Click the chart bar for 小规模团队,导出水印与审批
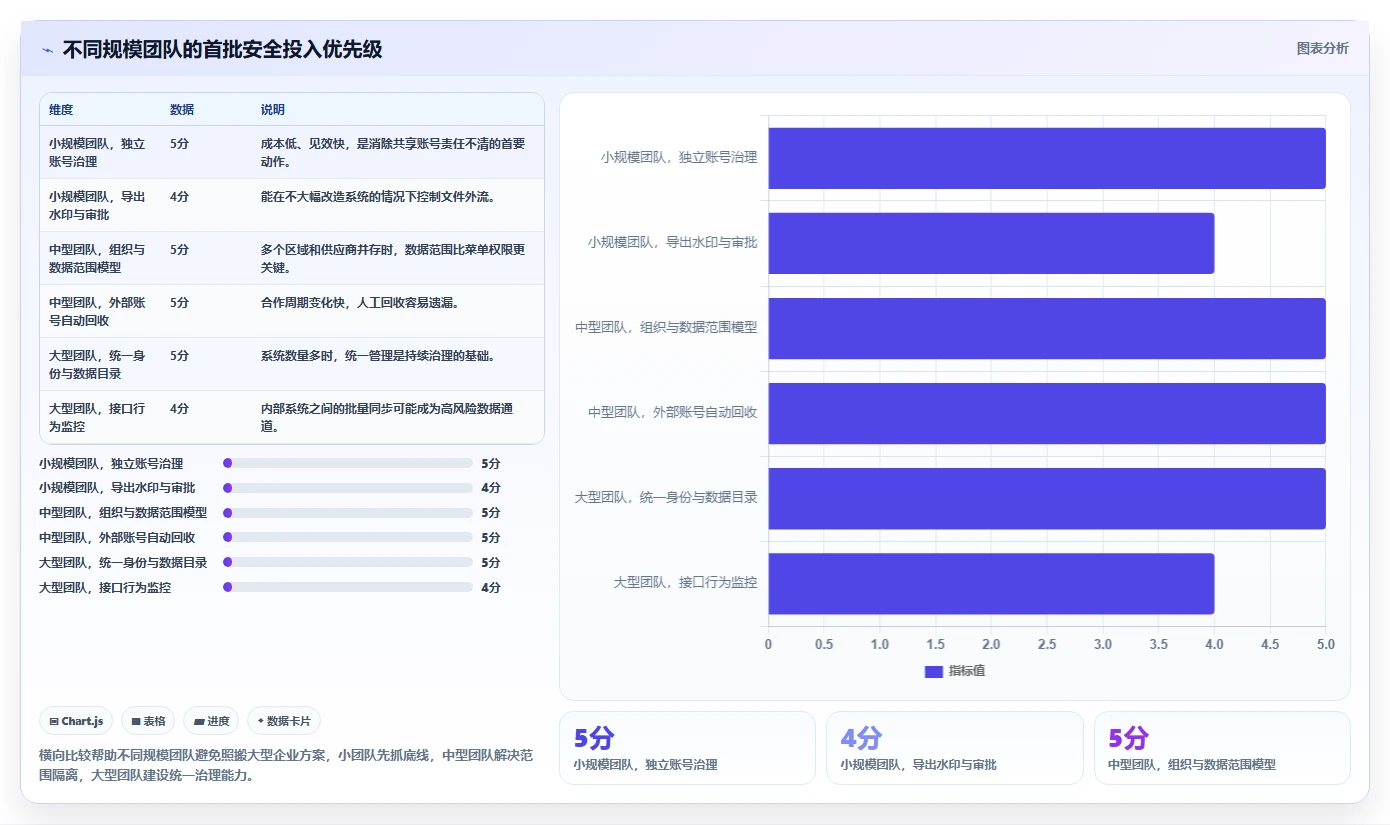The height and width of the screenshot is (825, 1390). 991,243
